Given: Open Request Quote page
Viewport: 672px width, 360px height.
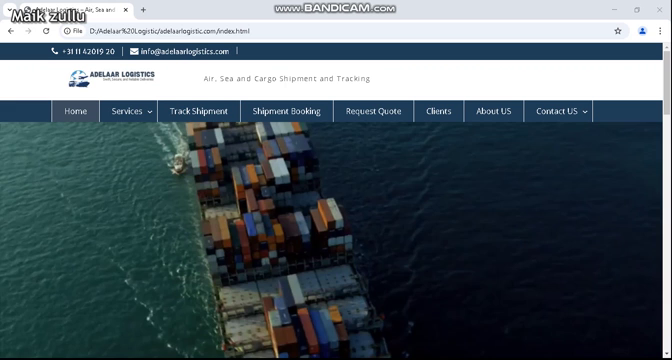Looking at the screenshot, I should pos(373,111).
